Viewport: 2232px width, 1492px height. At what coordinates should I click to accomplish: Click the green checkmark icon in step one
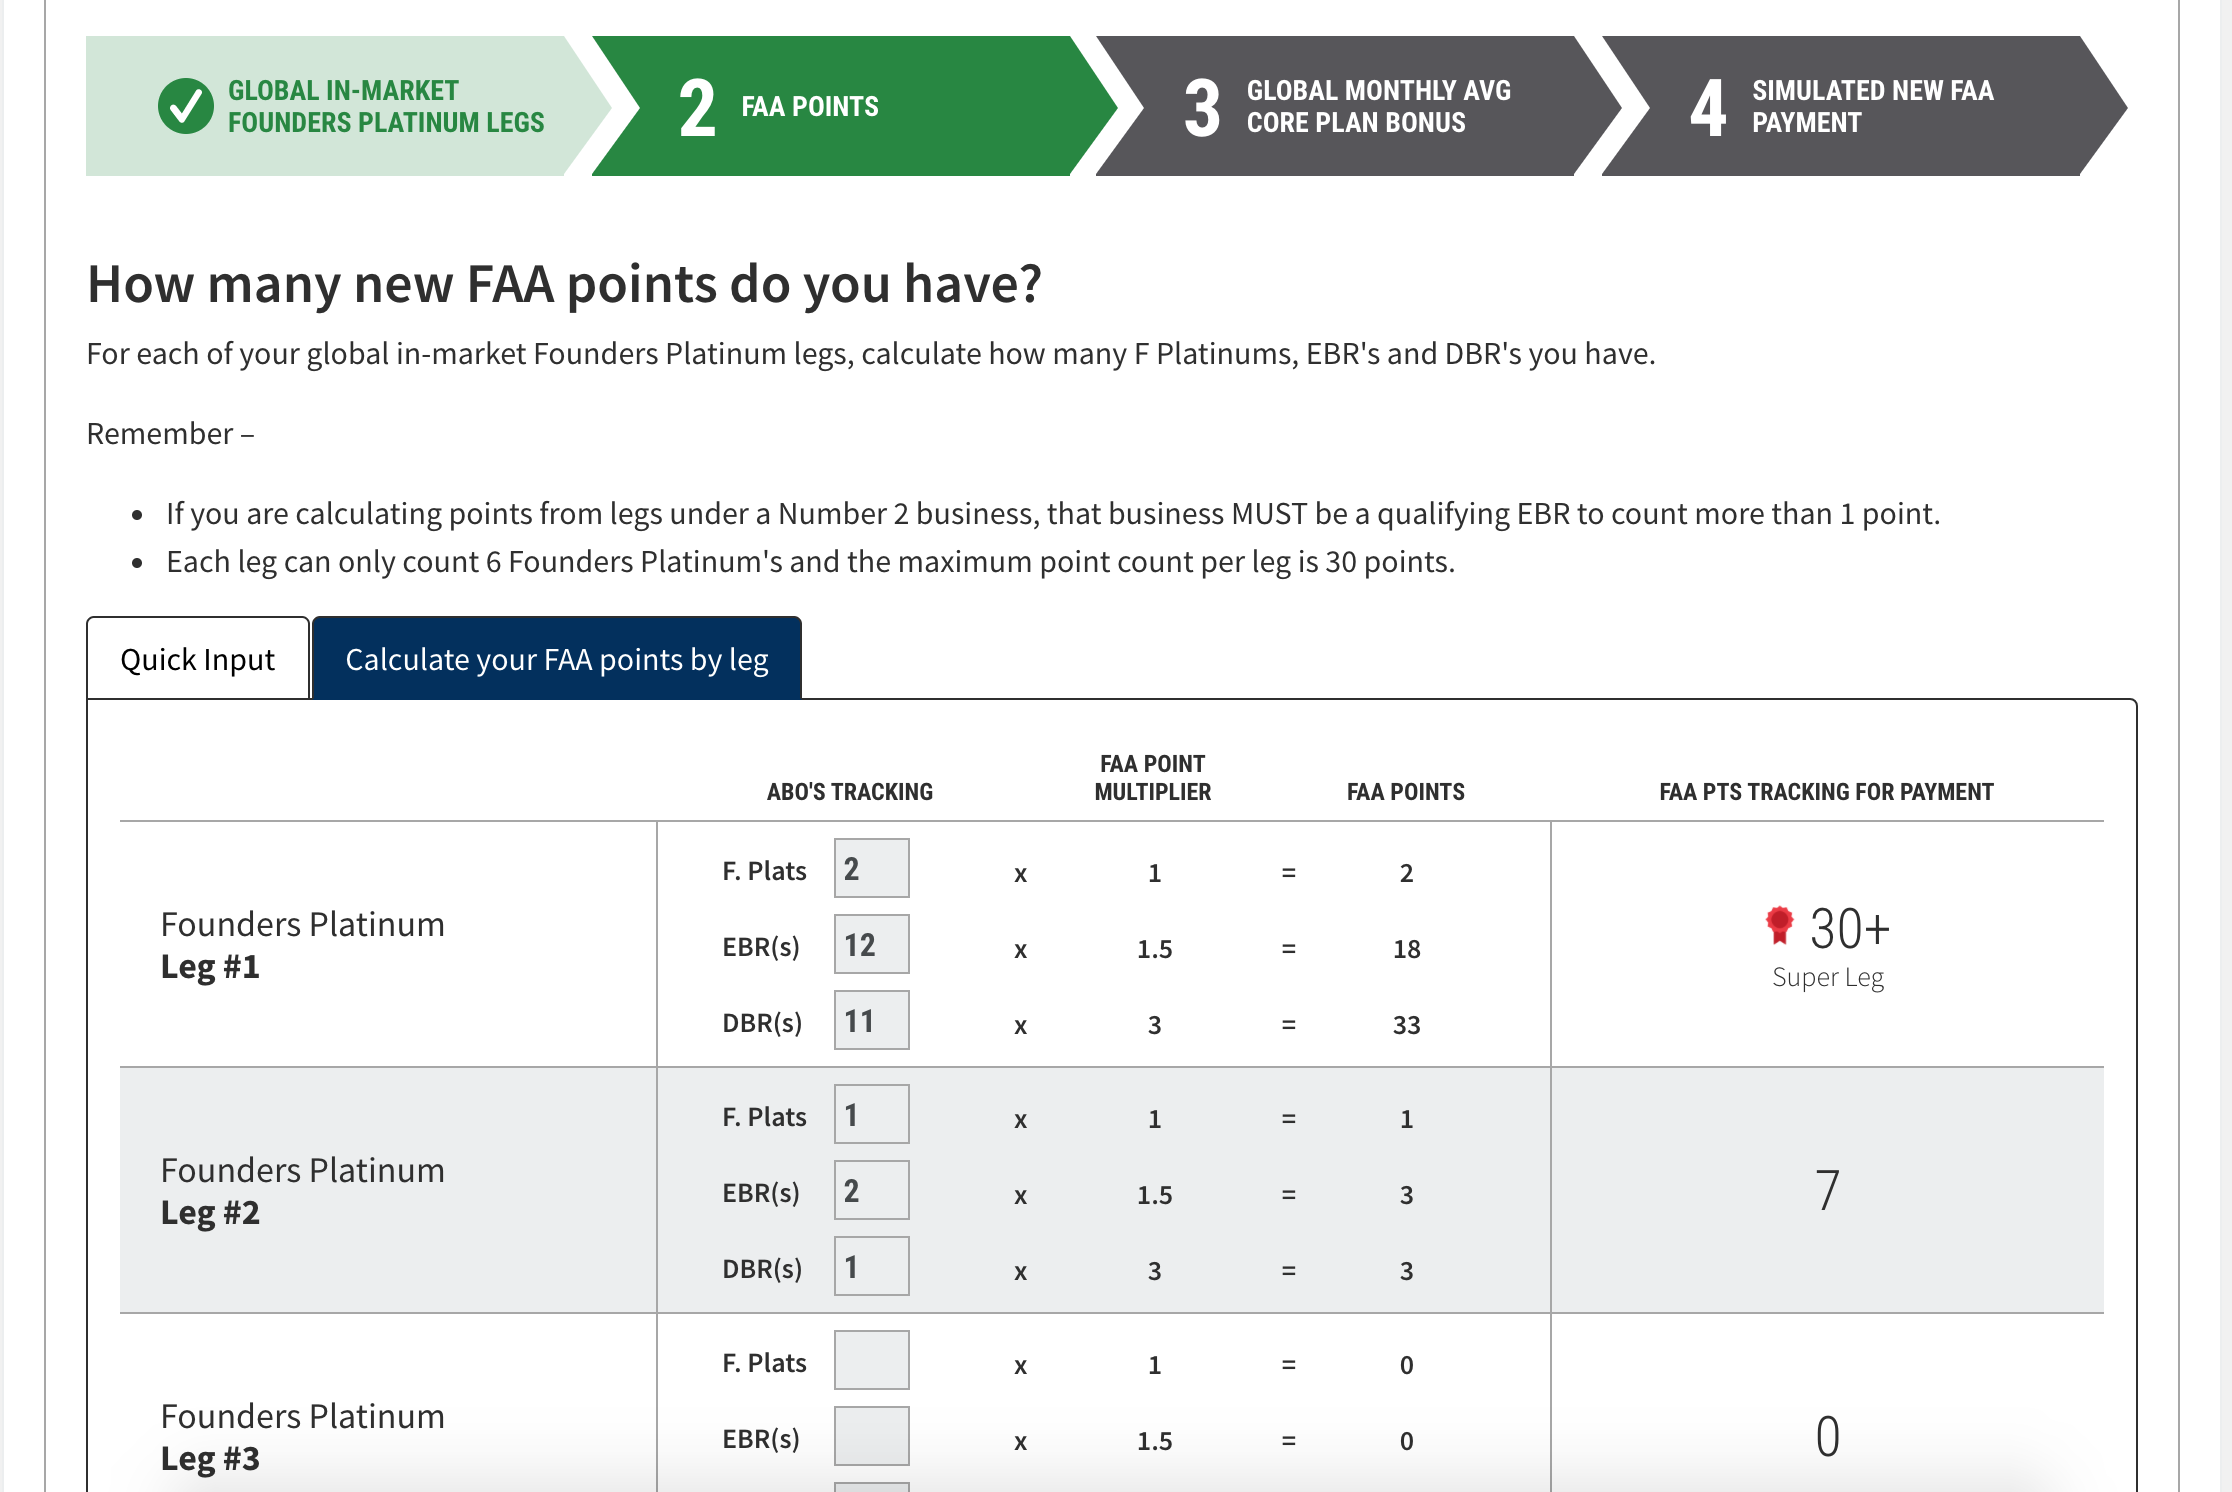pos(186,106)
